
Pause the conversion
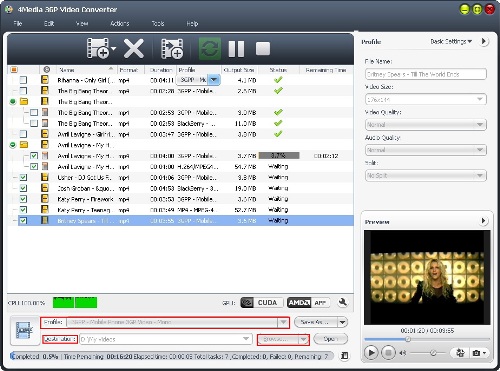[x=236, y=49]
